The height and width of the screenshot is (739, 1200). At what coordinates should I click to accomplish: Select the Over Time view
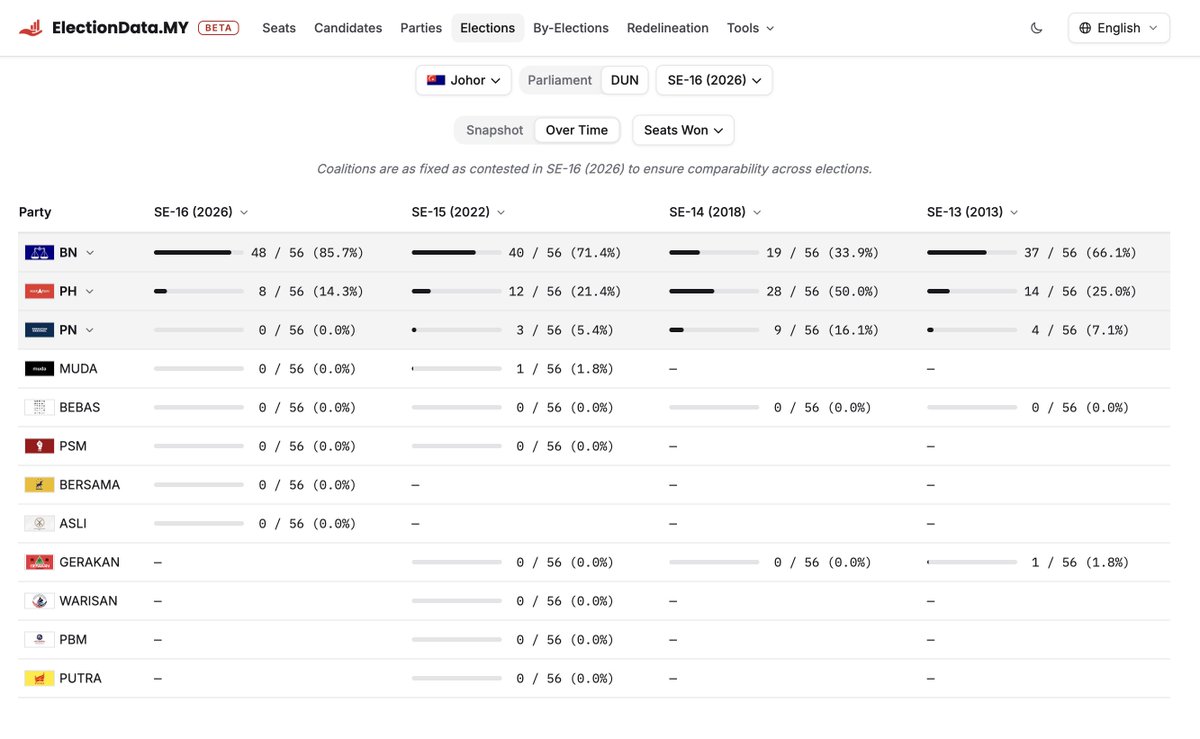coord(577,130)
